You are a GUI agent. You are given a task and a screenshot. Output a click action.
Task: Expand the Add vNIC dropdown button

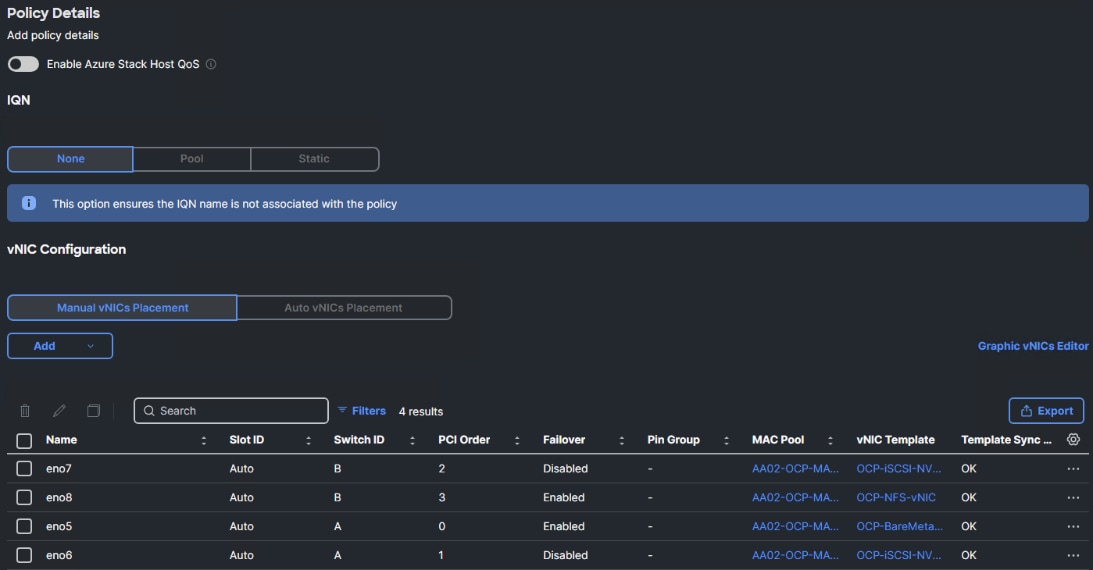point(60,346)
